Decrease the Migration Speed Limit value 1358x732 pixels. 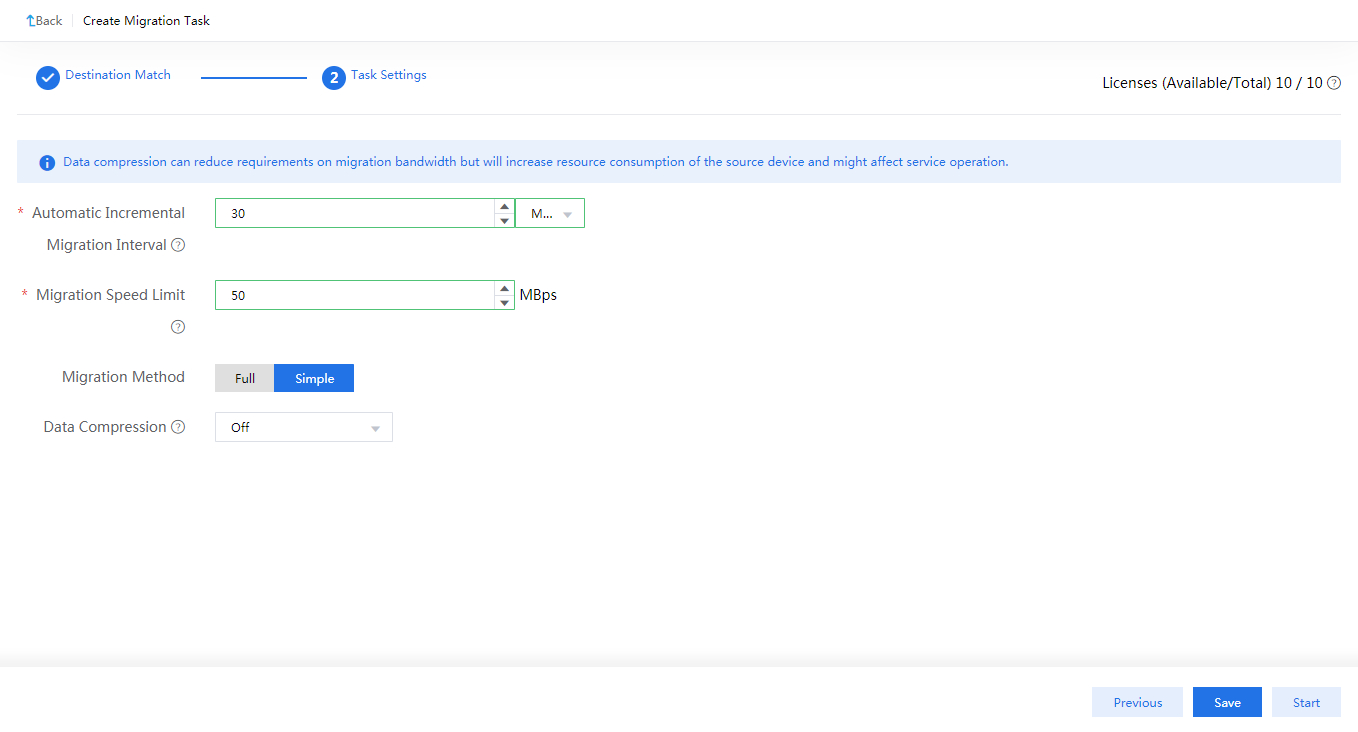[x=504, y=302]
